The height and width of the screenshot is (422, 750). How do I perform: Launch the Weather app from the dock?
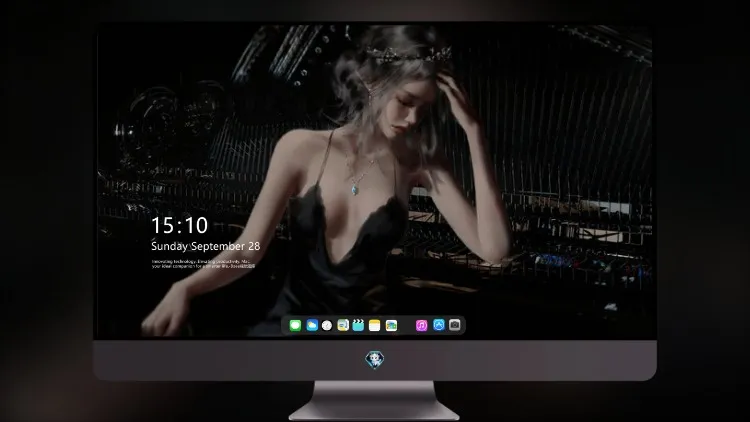click(312, 325)
